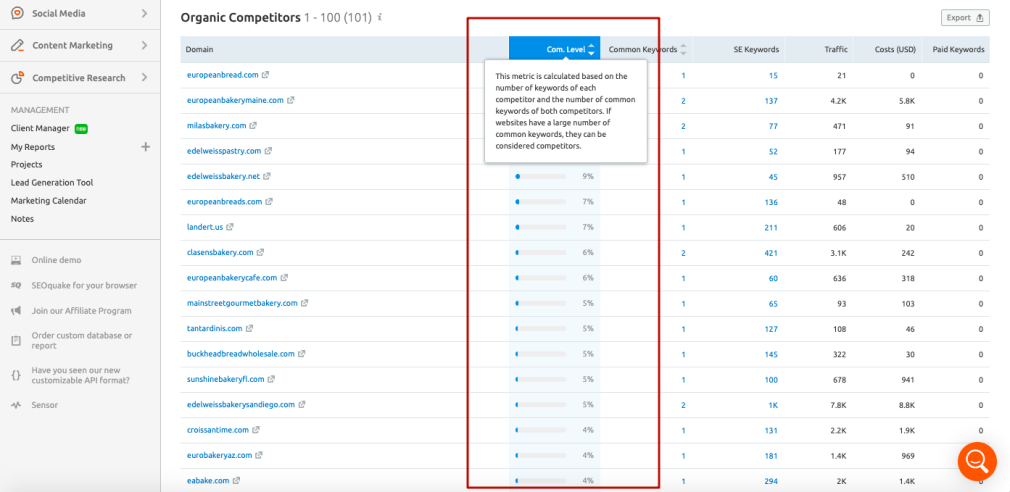Click the SEOquake icon in sidebar
Viewport: 1010px width, 492px height.
pos(16,285)
